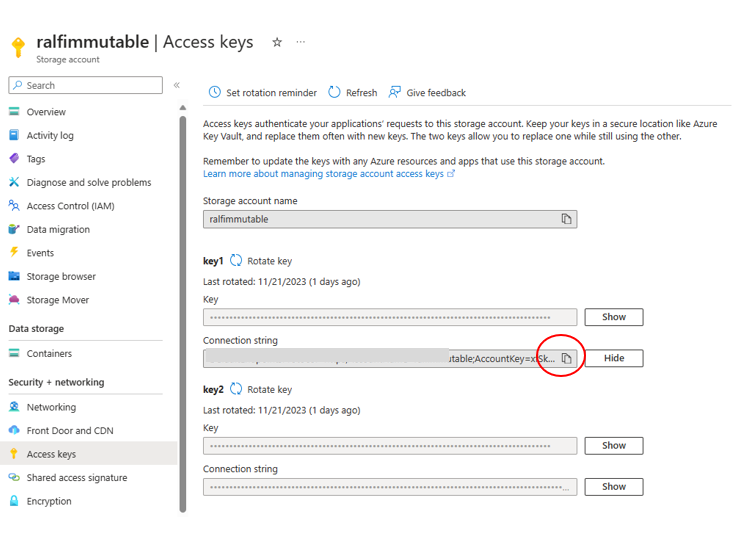Collapse the left navigation menu
This screenshot has height=533, width=740.
coord(177,86)
